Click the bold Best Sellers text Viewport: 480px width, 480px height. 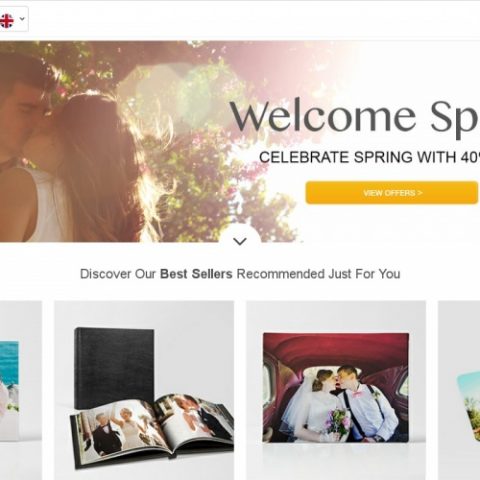[x=196, y=274]
